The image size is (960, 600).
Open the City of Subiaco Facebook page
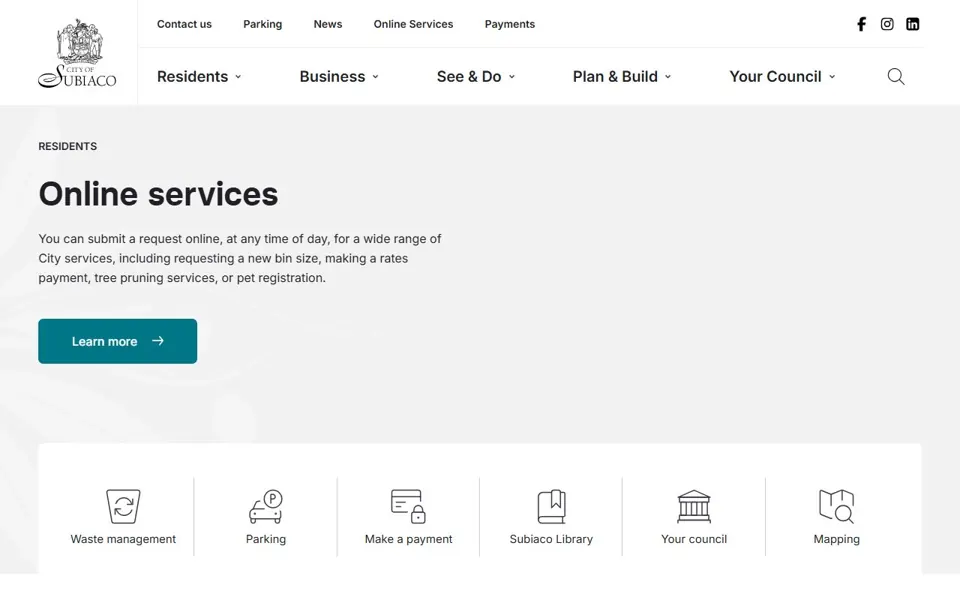click(x=861, y=24)
